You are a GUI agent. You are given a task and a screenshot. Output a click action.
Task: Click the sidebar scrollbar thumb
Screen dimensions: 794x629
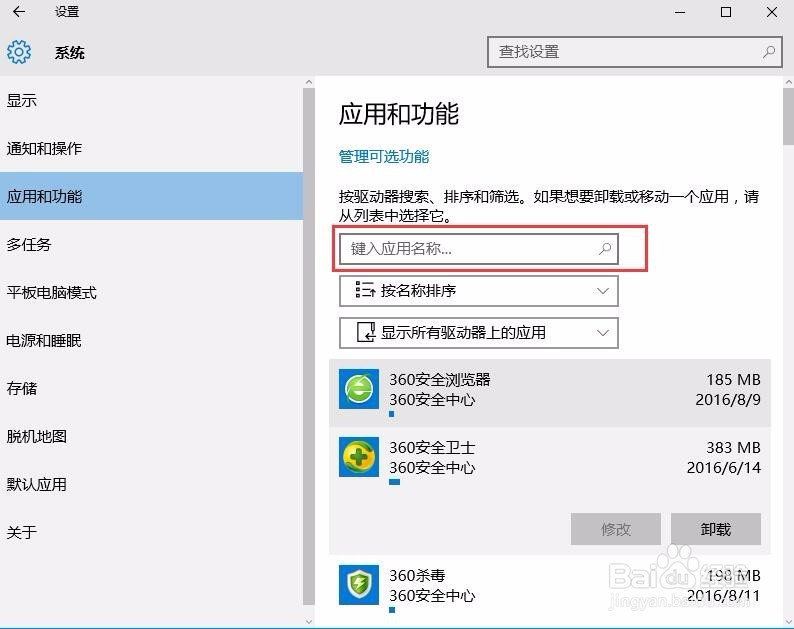coord(309,346)
